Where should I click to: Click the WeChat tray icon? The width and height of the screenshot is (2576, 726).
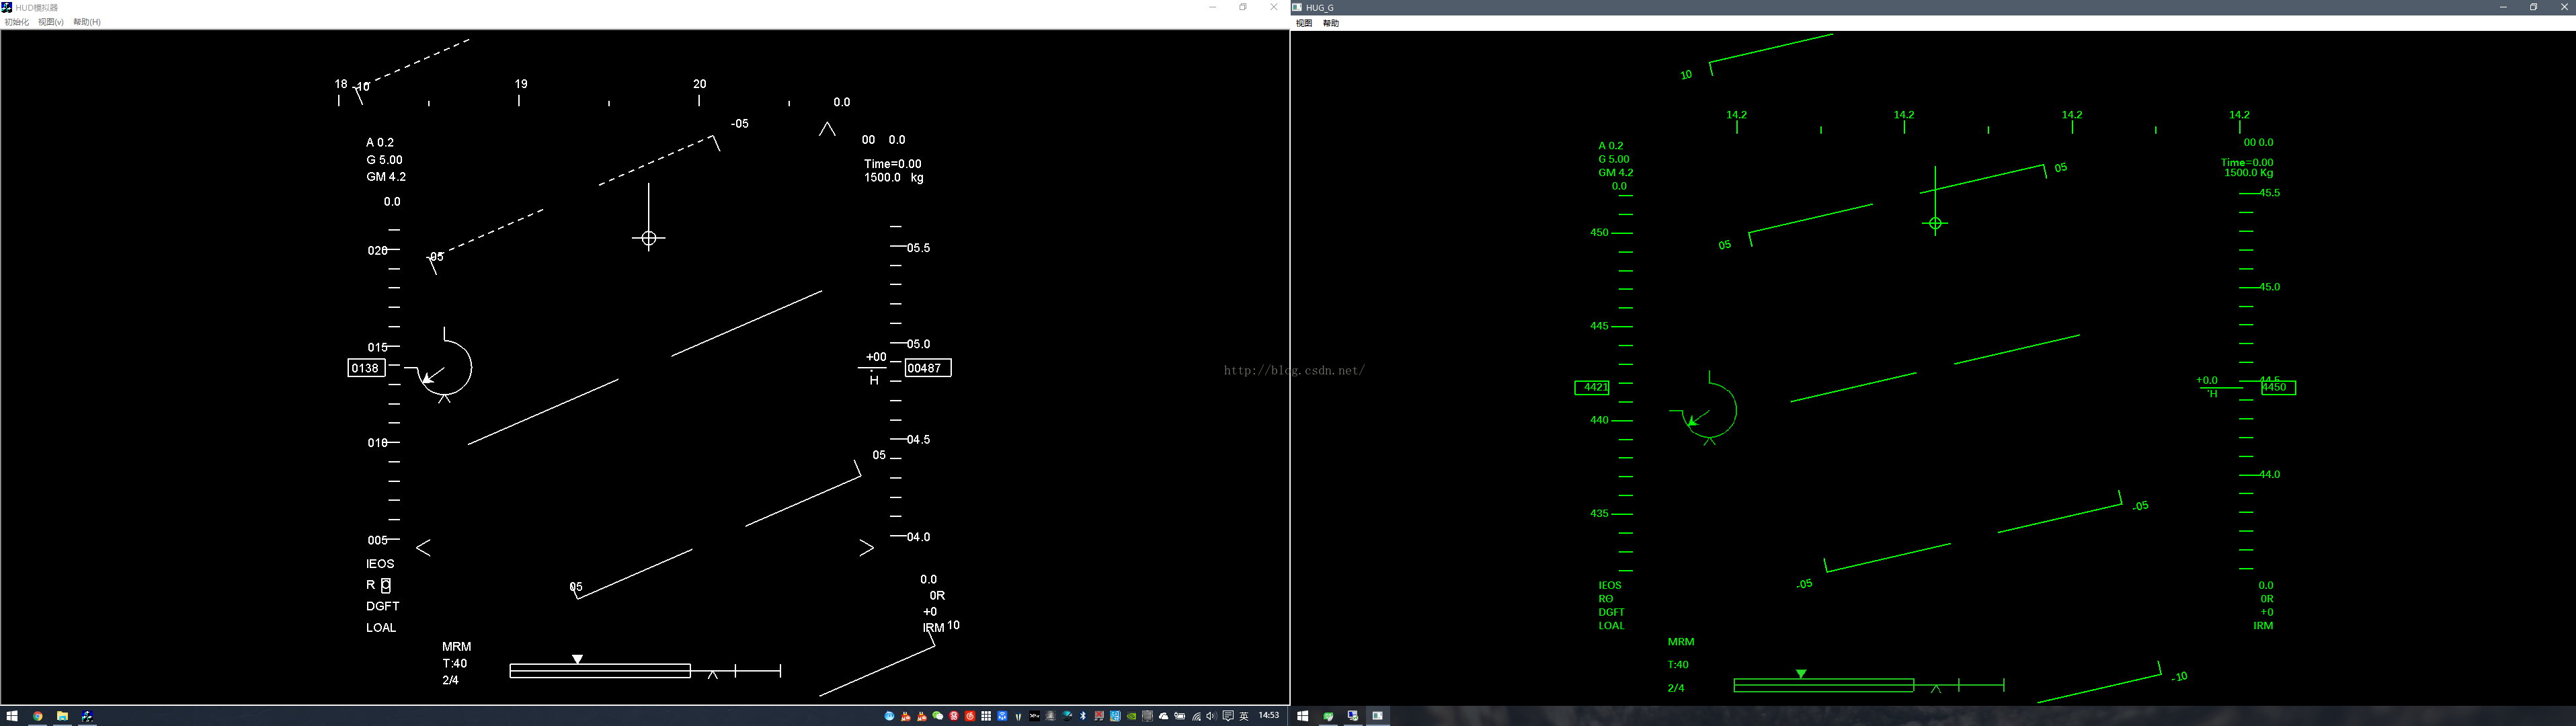938,716
